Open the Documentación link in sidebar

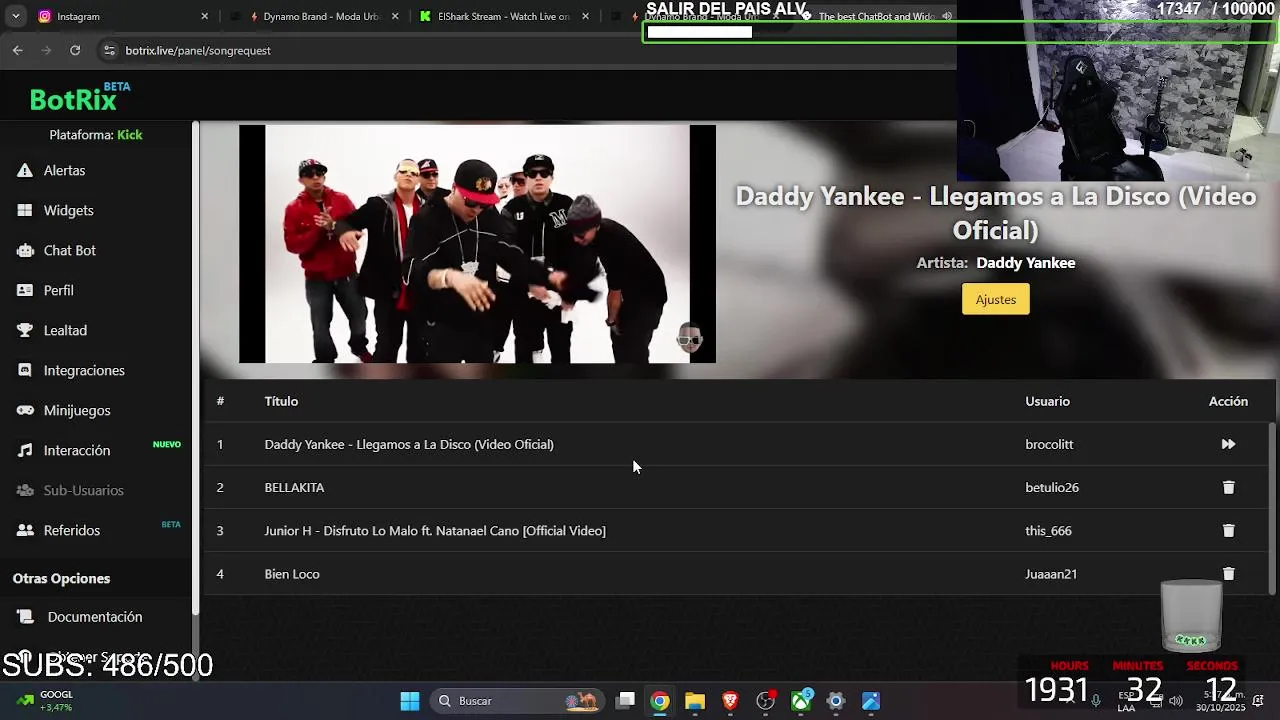coord(94,617)
